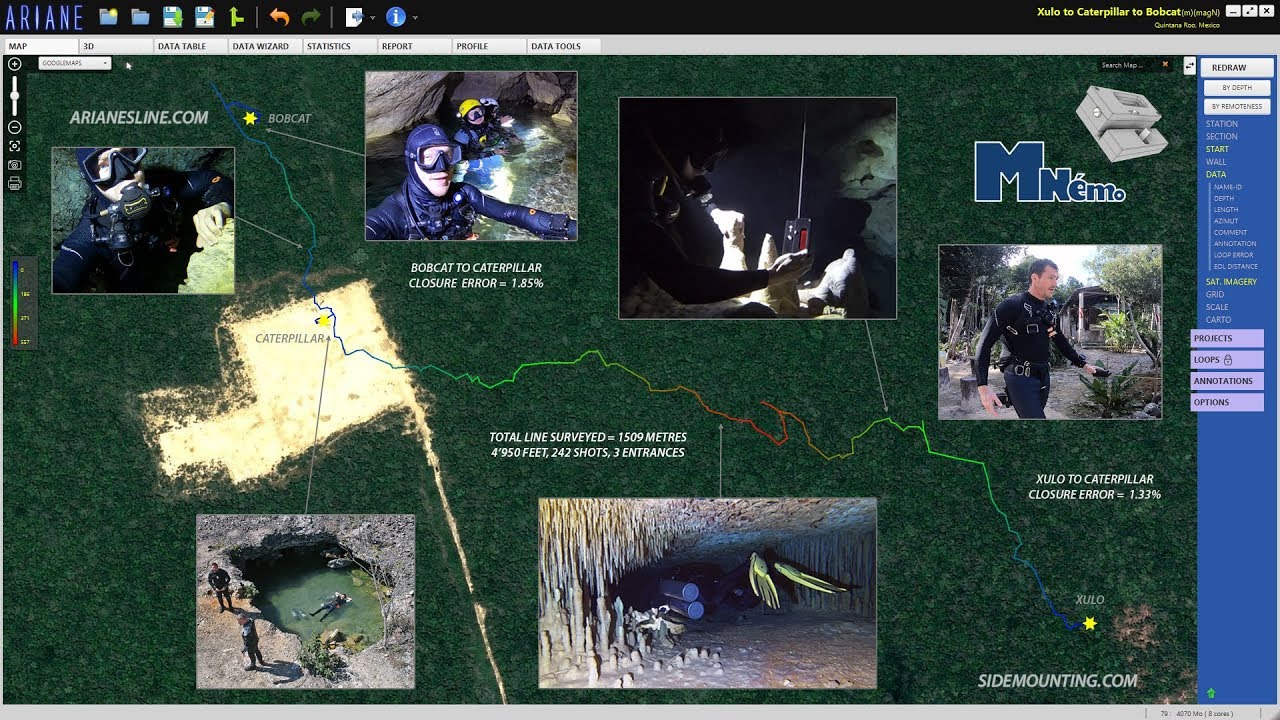Expand the LOOPS panel
This screenshot has width=1280, height=720.
tap(1227, 360)
